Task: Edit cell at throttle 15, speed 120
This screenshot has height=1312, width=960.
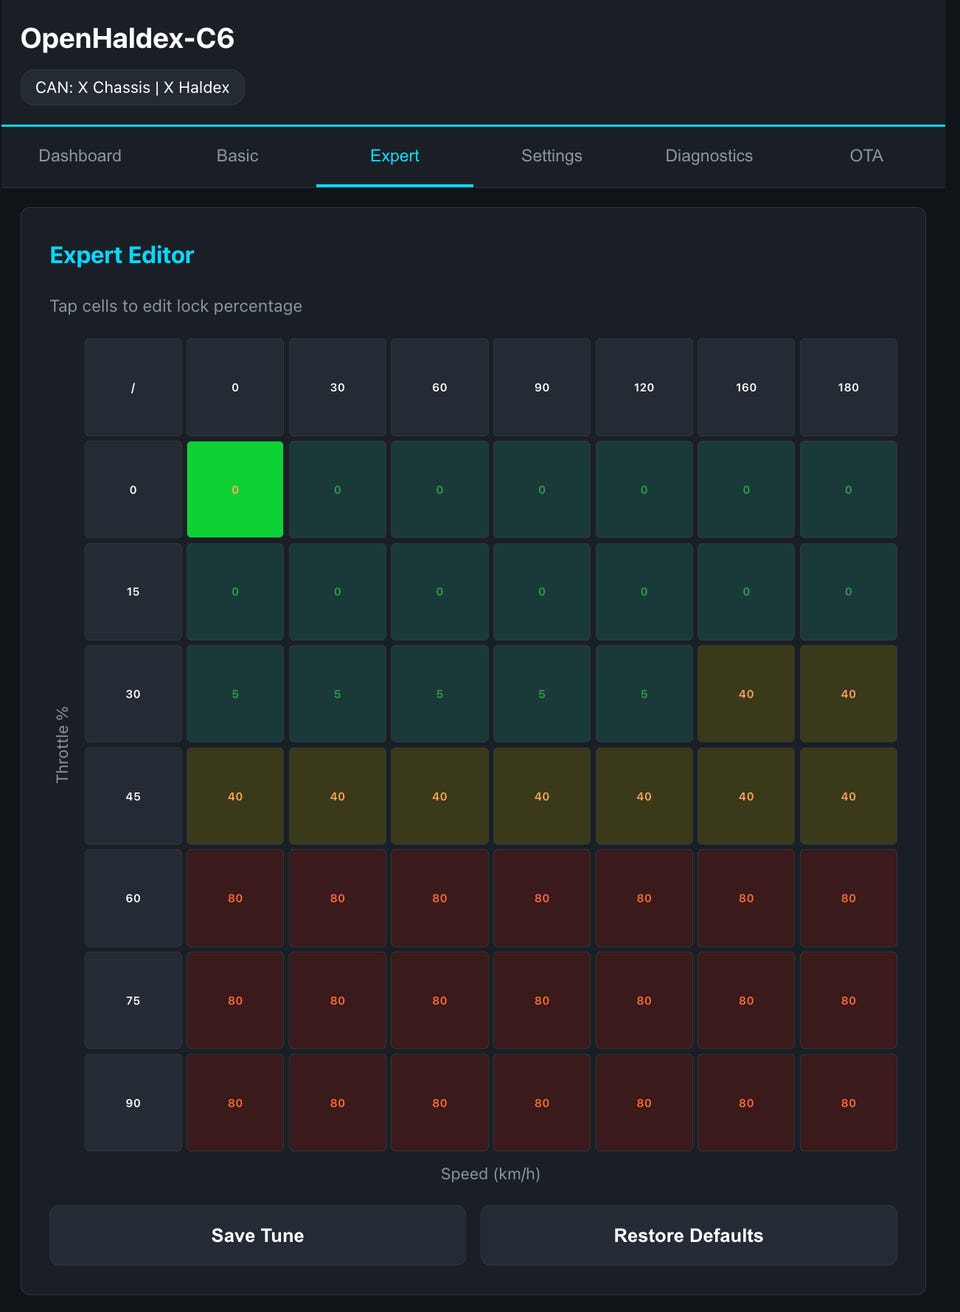Action: tap(644, 591)
